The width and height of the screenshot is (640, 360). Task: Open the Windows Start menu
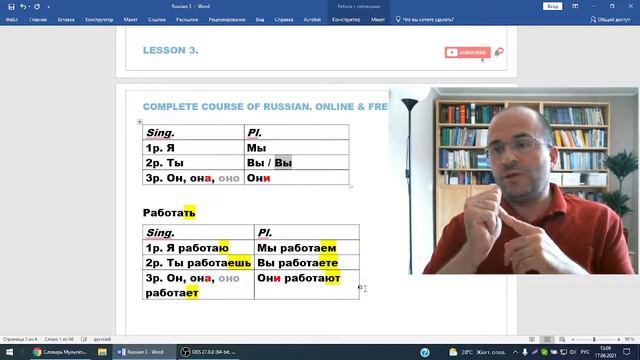pyautogui.click(x=9, y=352)
